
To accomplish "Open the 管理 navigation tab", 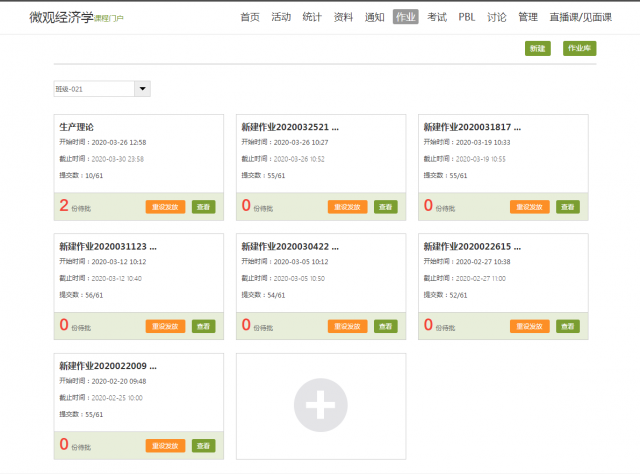I will [x=528, y=17].
